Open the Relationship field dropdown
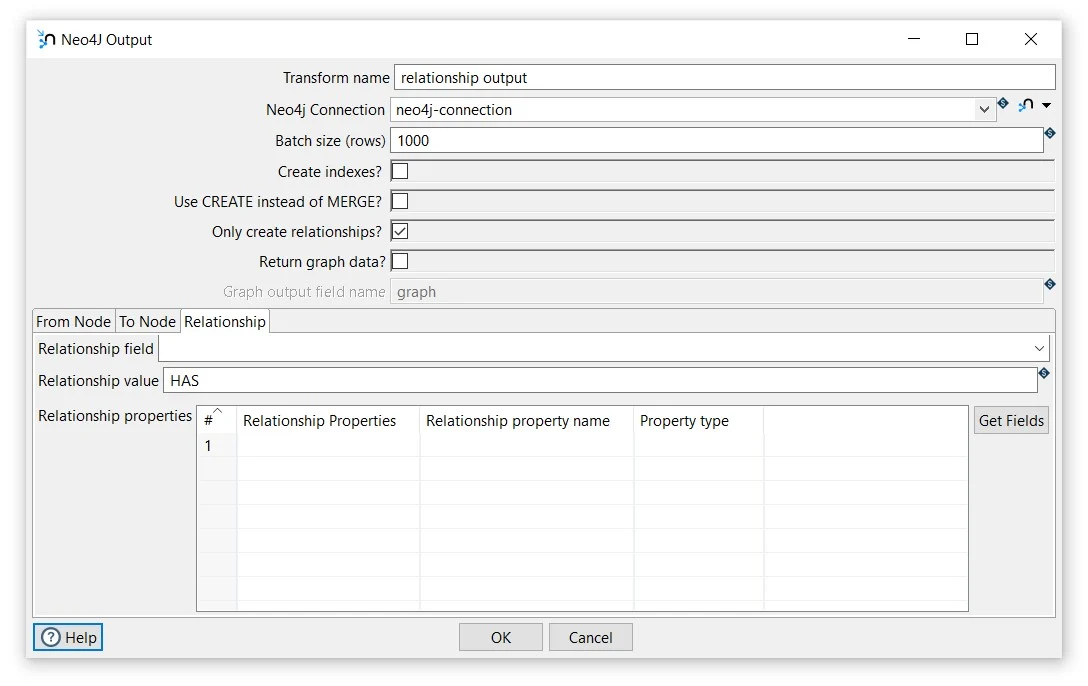 pos(1041,348)
